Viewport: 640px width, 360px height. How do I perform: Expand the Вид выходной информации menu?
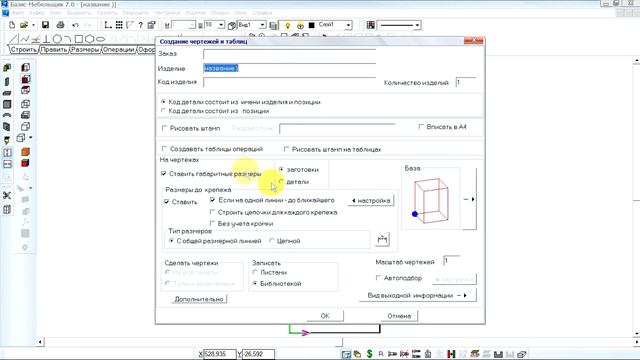click(x=418, y=295)
